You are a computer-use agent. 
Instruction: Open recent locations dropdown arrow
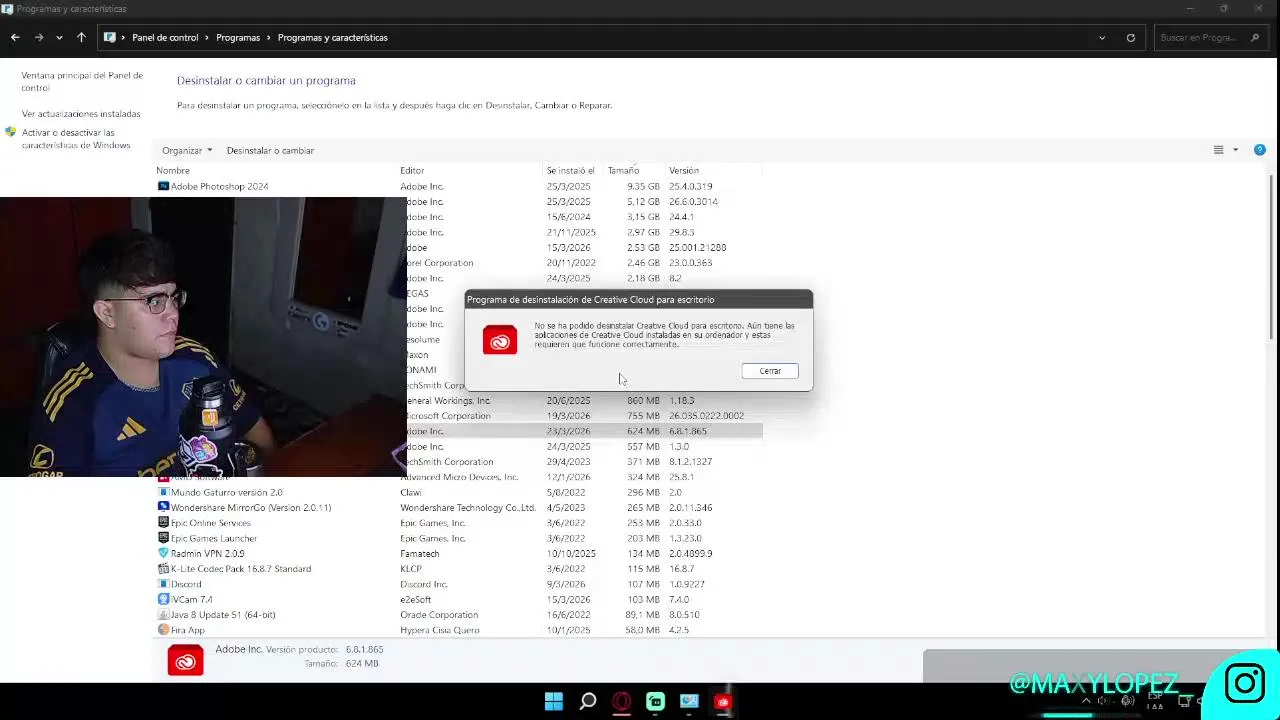pyautogui.click(x=59, y=38)
